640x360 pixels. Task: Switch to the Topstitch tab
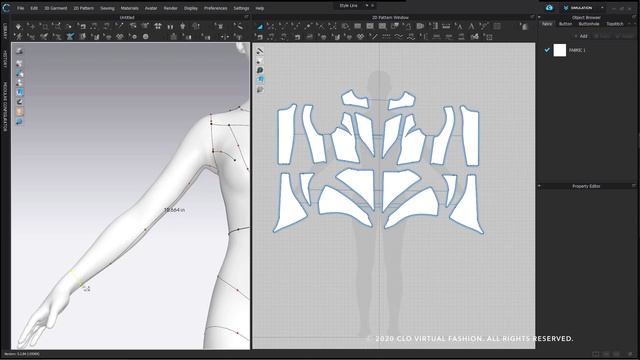(615, 24)
